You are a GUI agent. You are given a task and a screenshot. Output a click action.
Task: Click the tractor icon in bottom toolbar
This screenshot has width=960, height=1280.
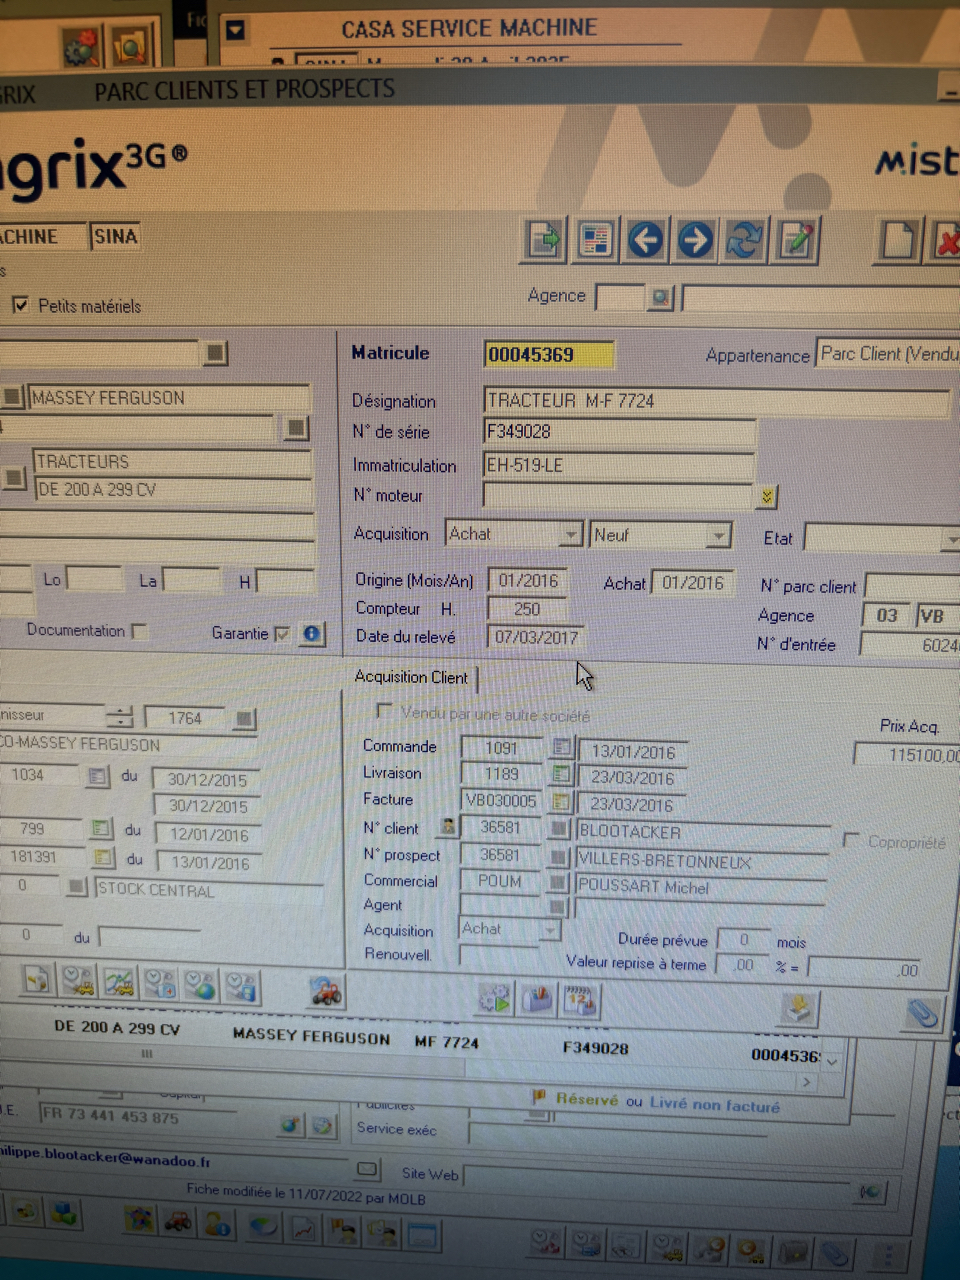178,1221
